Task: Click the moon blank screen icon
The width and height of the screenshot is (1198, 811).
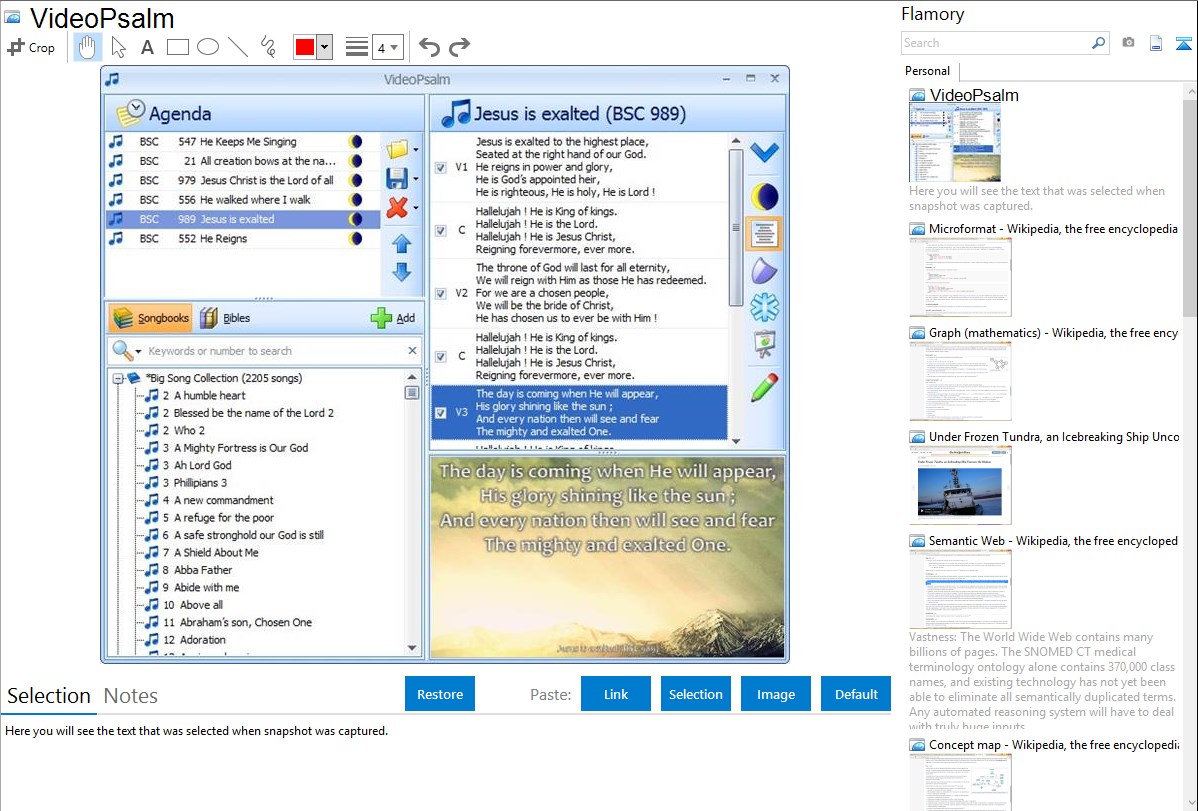Action: tap(764, 197)
